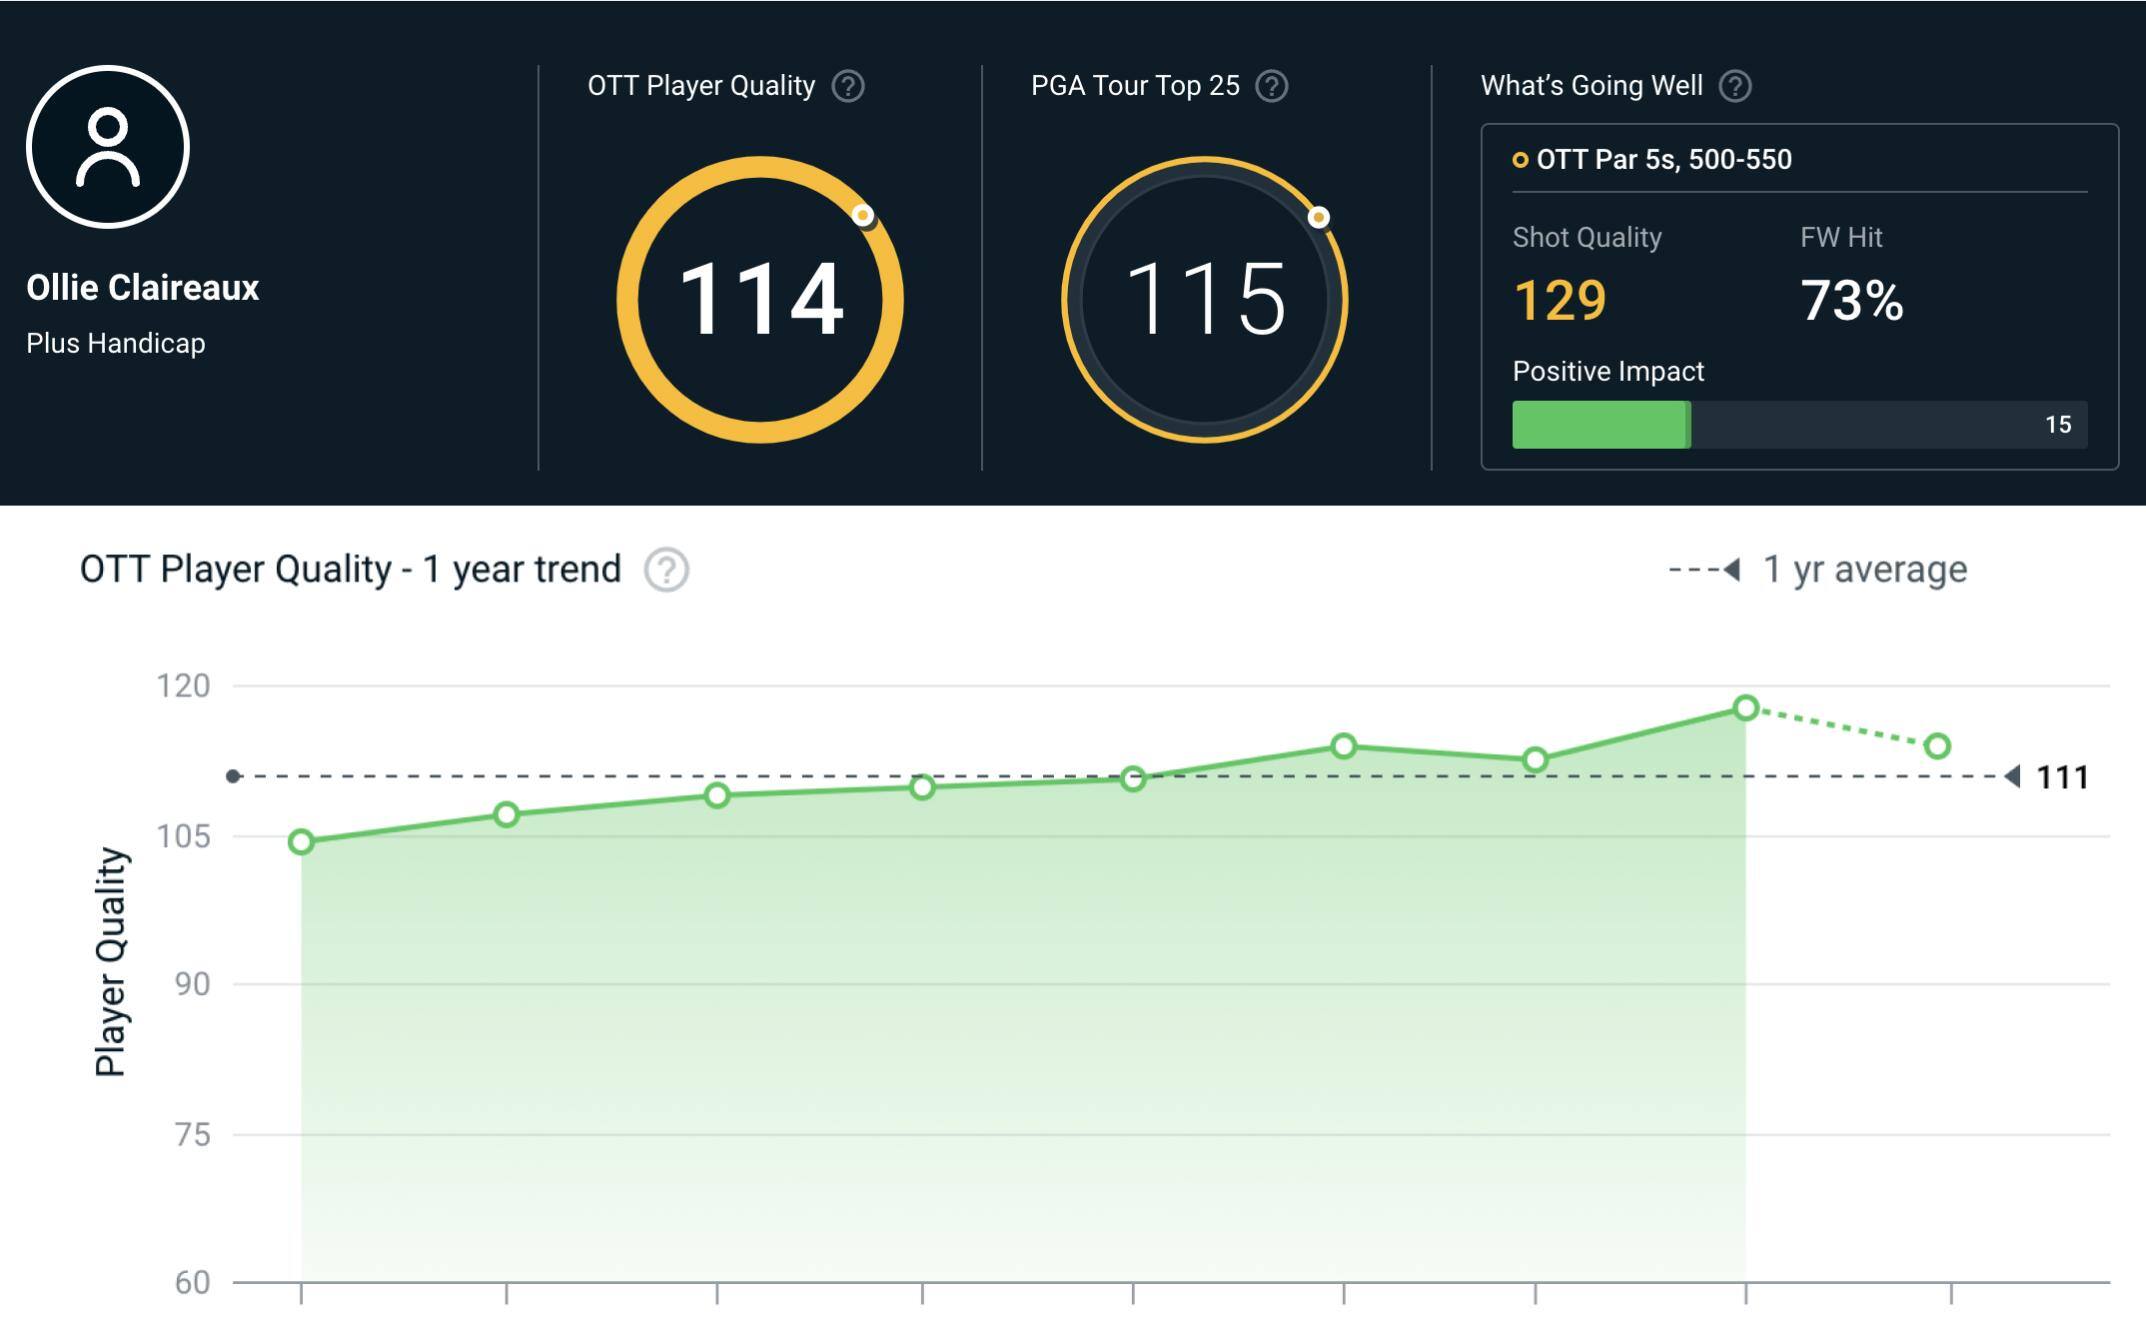This screenshot has height=1325, width=2146.
Task: Select the first data point on trend line
Action: tap(301, 842)
